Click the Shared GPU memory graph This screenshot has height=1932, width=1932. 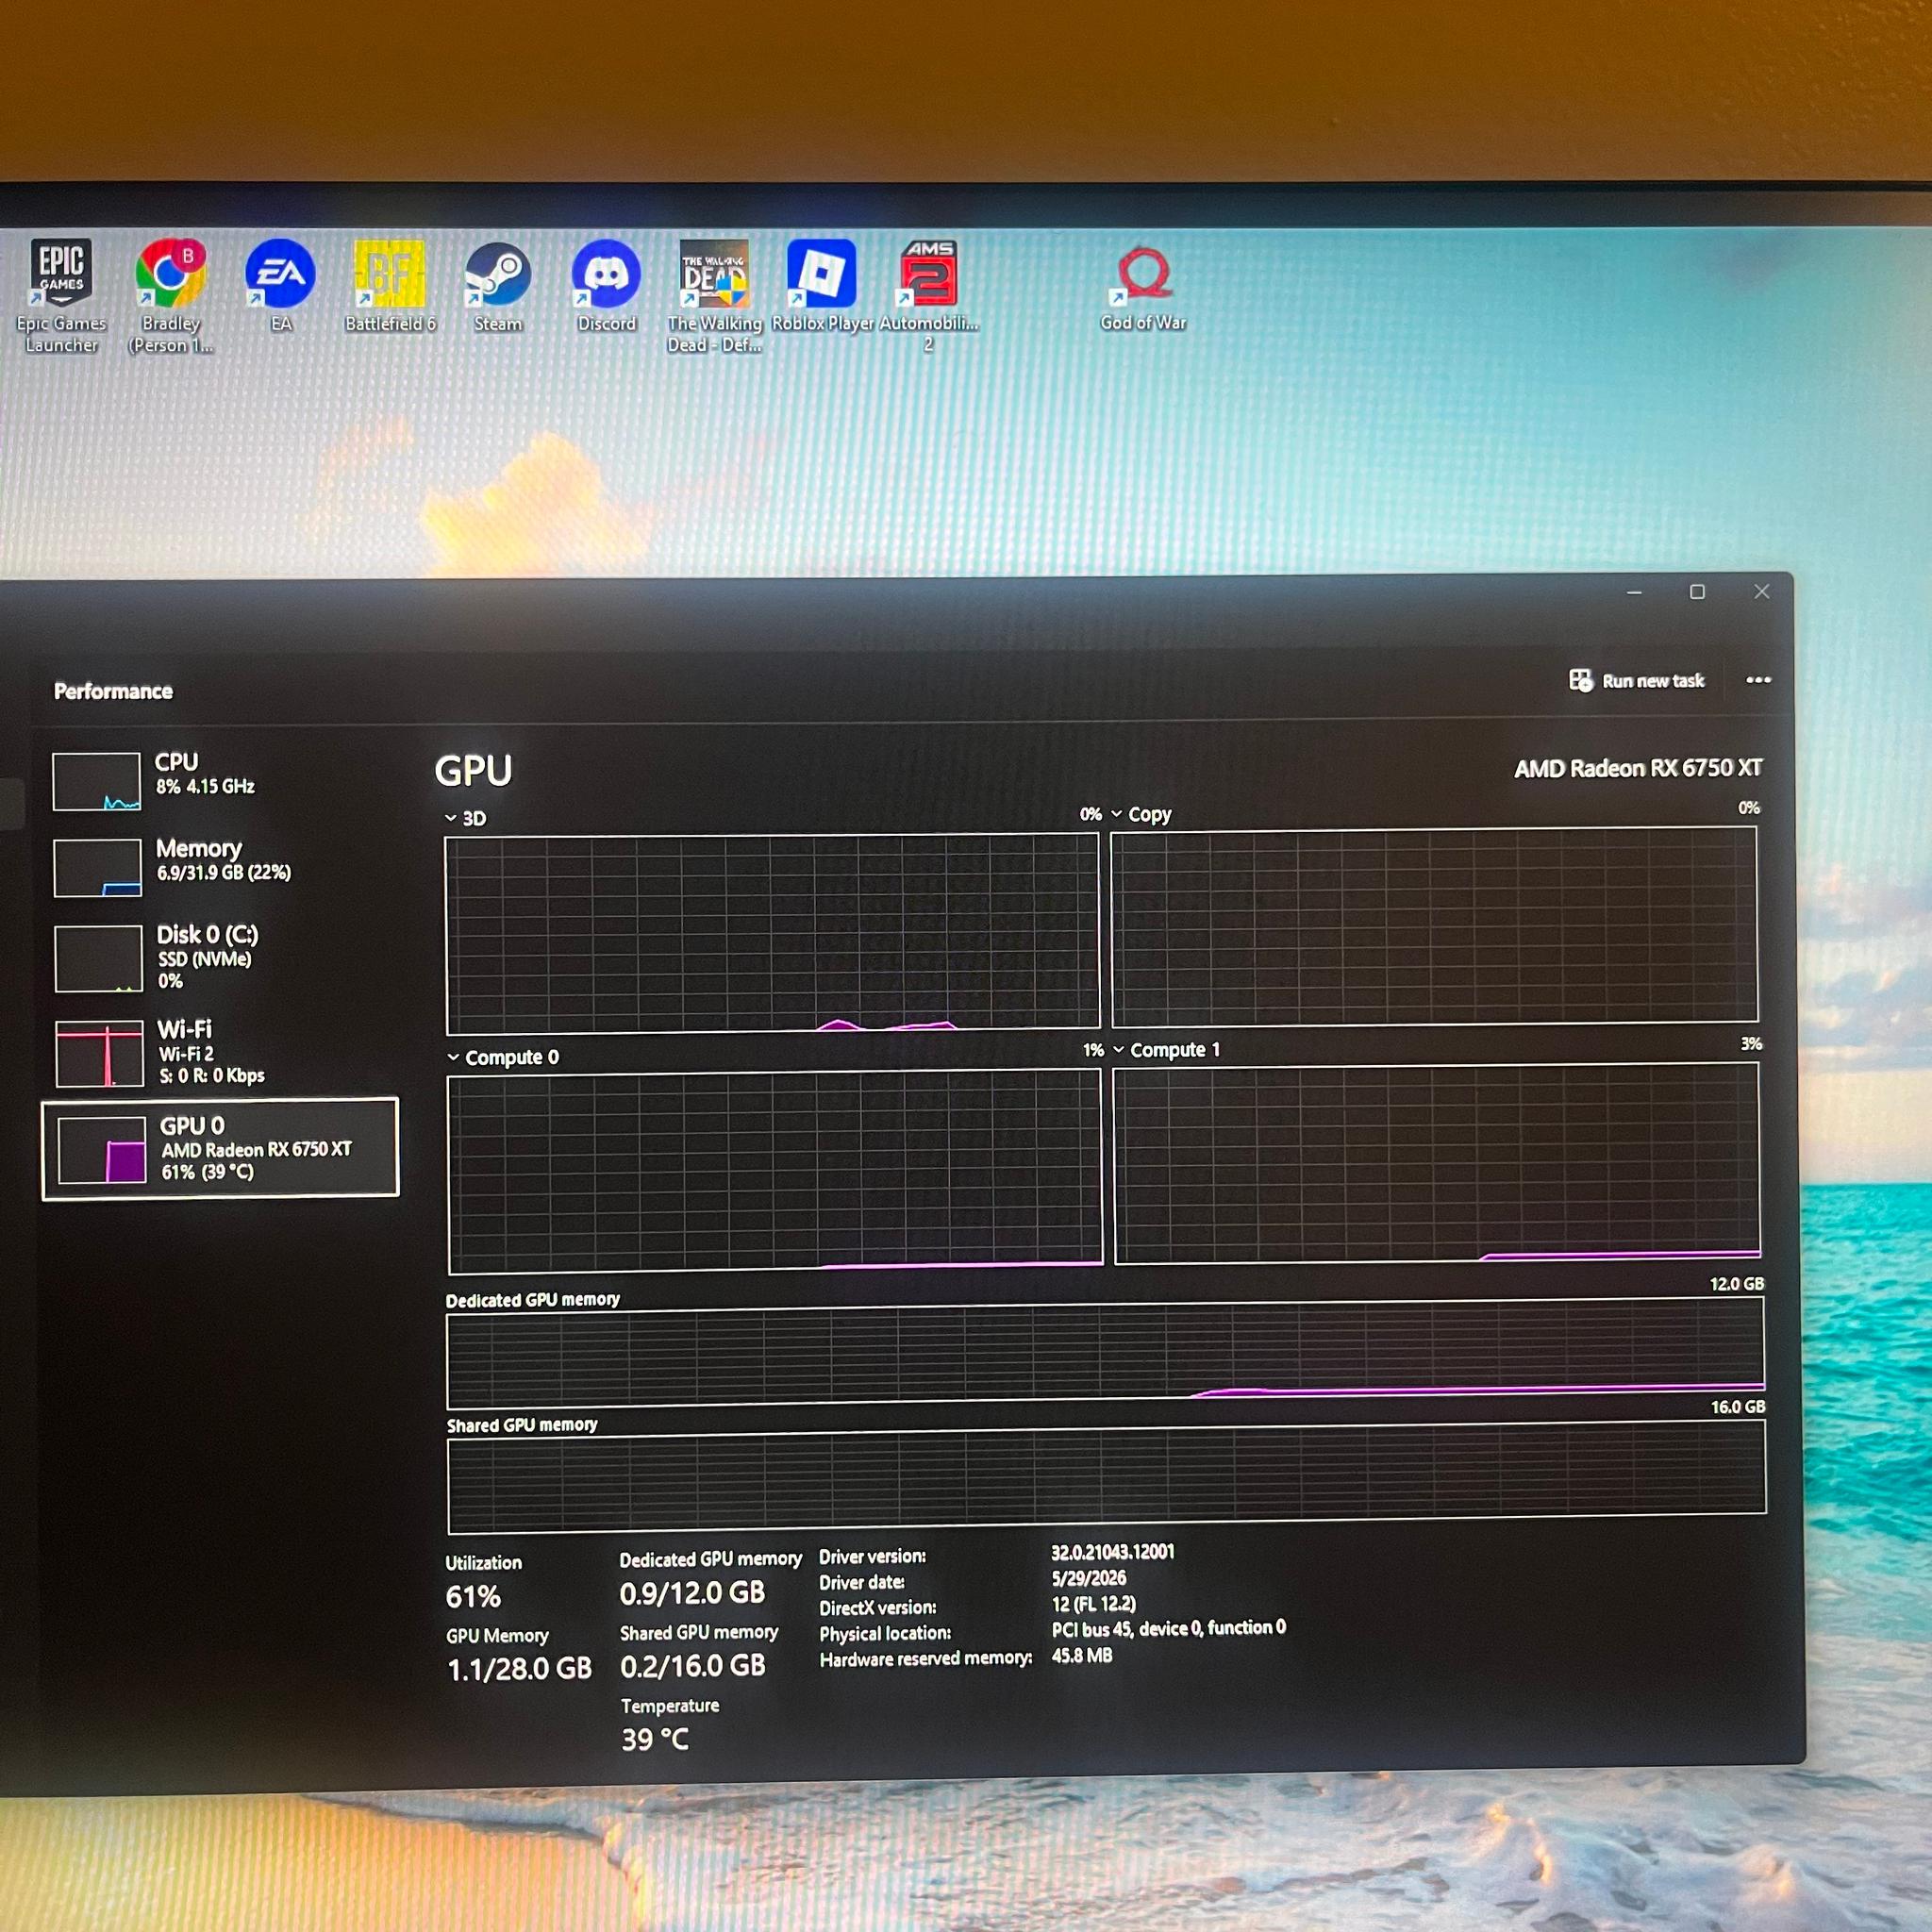point(1107,1477)
